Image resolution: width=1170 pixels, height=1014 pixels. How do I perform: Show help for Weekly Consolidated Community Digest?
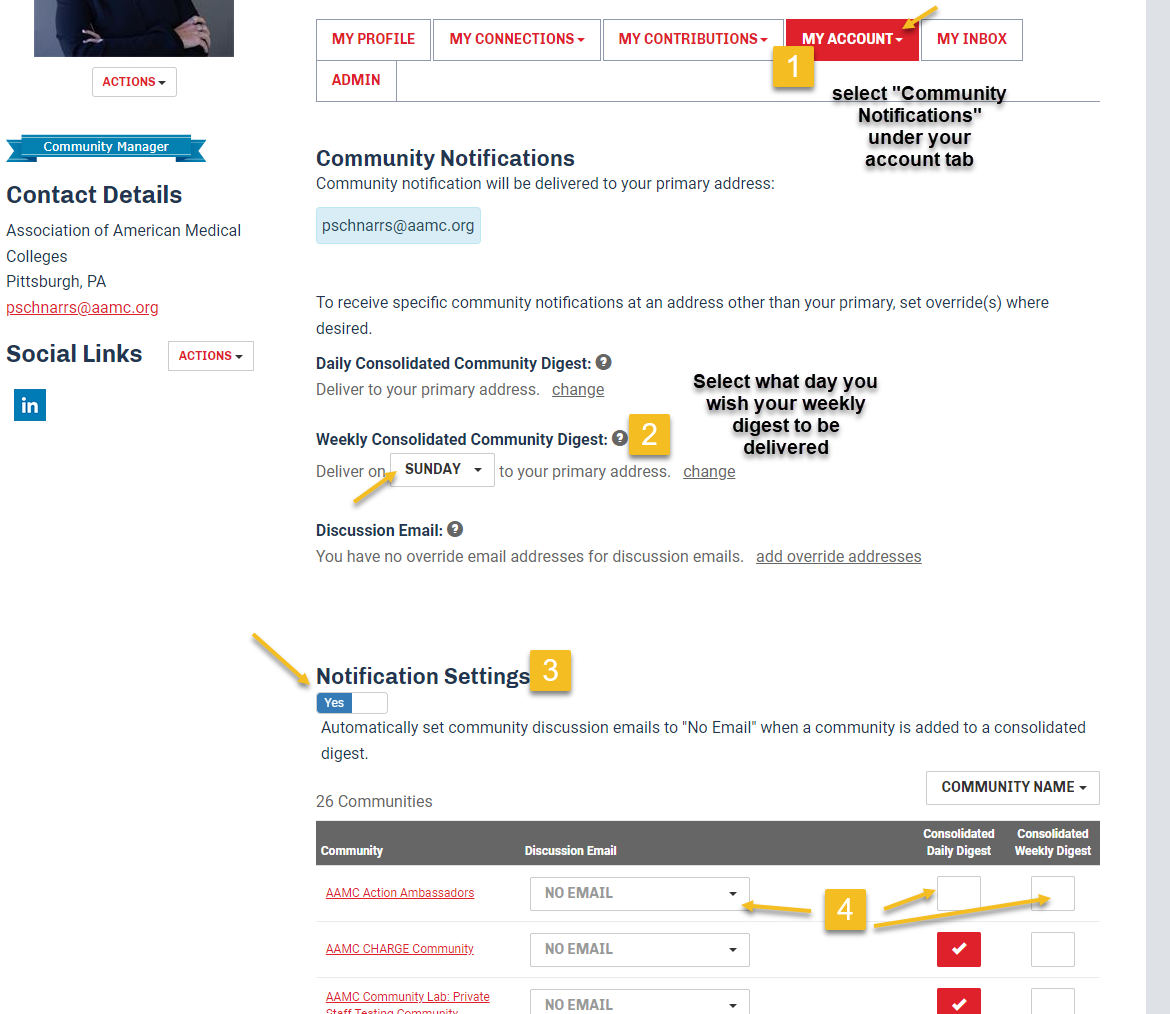click(x=619, y=438)
